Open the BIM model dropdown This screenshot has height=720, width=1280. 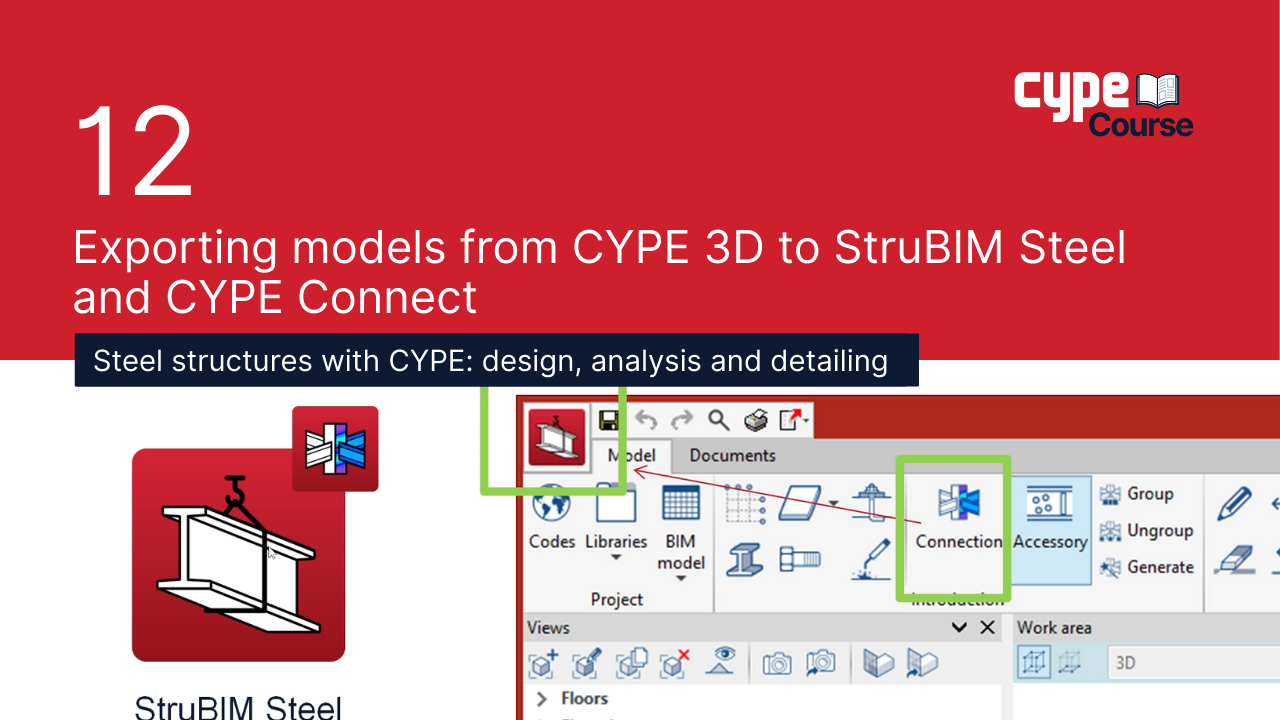[681, 532]
